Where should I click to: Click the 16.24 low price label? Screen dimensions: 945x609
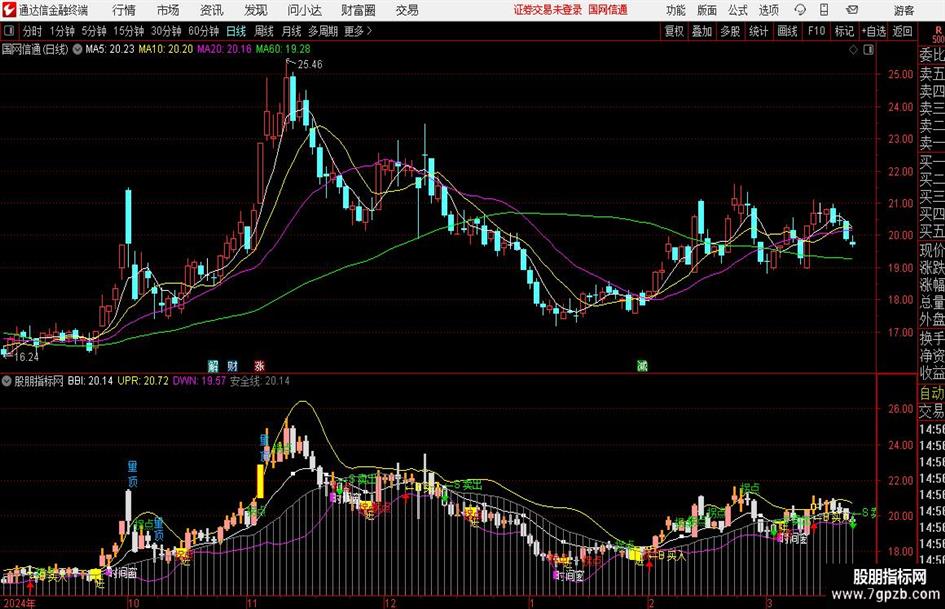(x=26, y=357)
